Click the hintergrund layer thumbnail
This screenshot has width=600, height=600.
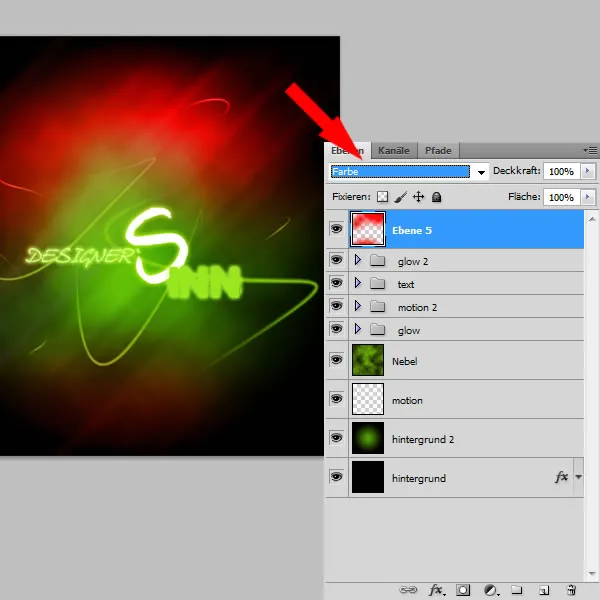click(x=368, y=478)
